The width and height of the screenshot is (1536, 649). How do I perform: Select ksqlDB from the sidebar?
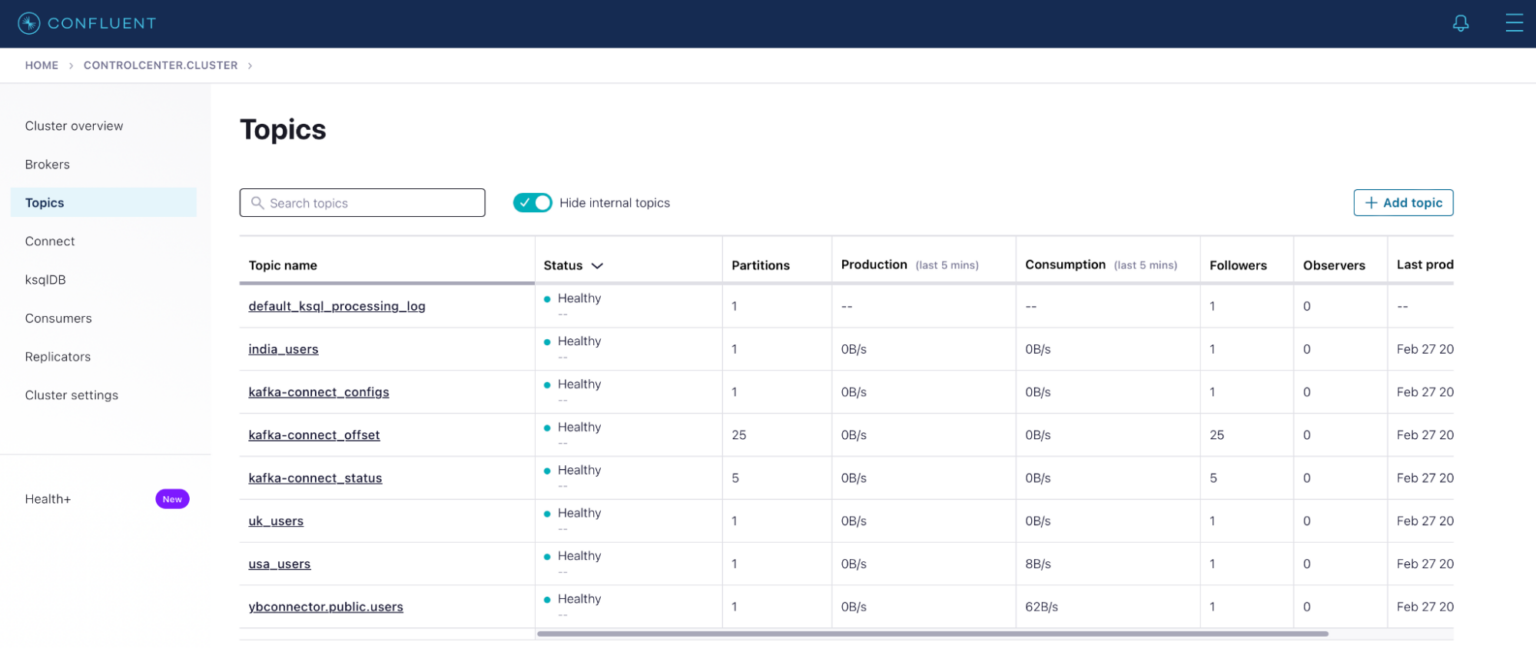[x=44, y=279]
